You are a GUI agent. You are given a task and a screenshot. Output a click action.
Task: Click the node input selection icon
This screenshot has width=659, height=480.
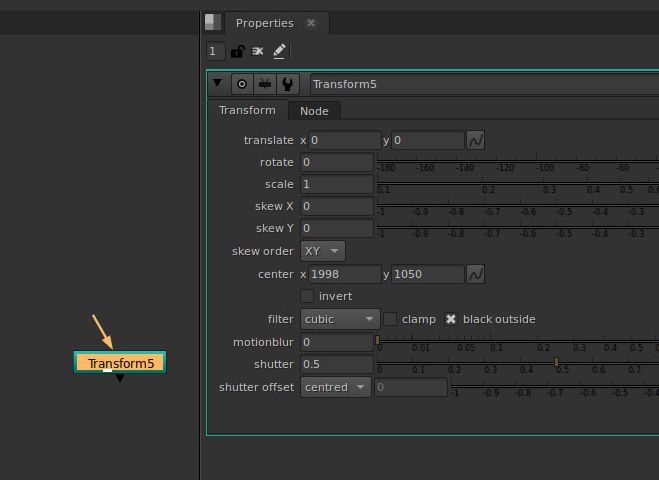265,84
